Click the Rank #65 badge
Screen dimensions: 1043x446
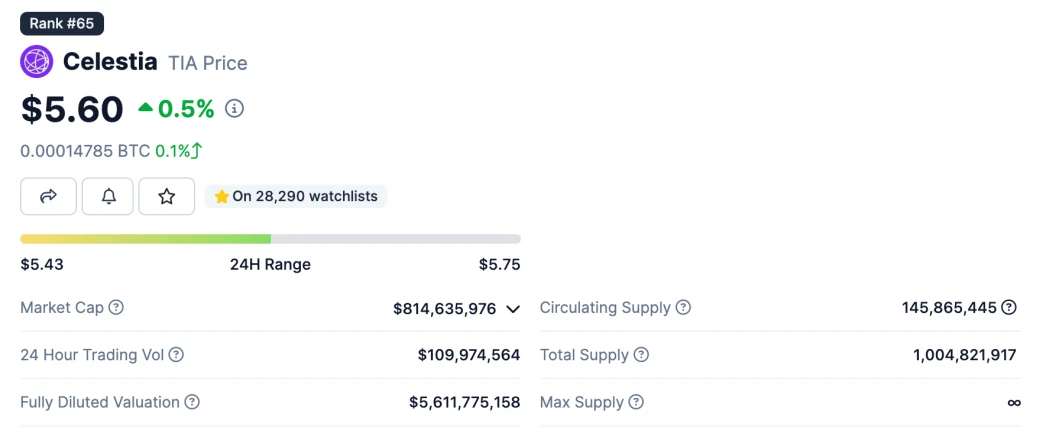tap(62, 23)
